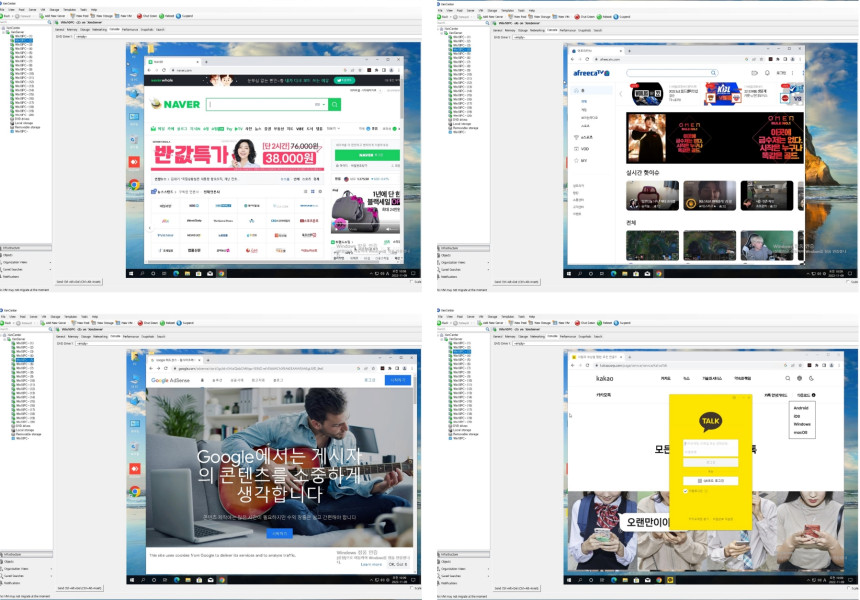Open the download dropdown on the kakao page
The height and width of the screenshot is (600, 860).
(806, 395)
